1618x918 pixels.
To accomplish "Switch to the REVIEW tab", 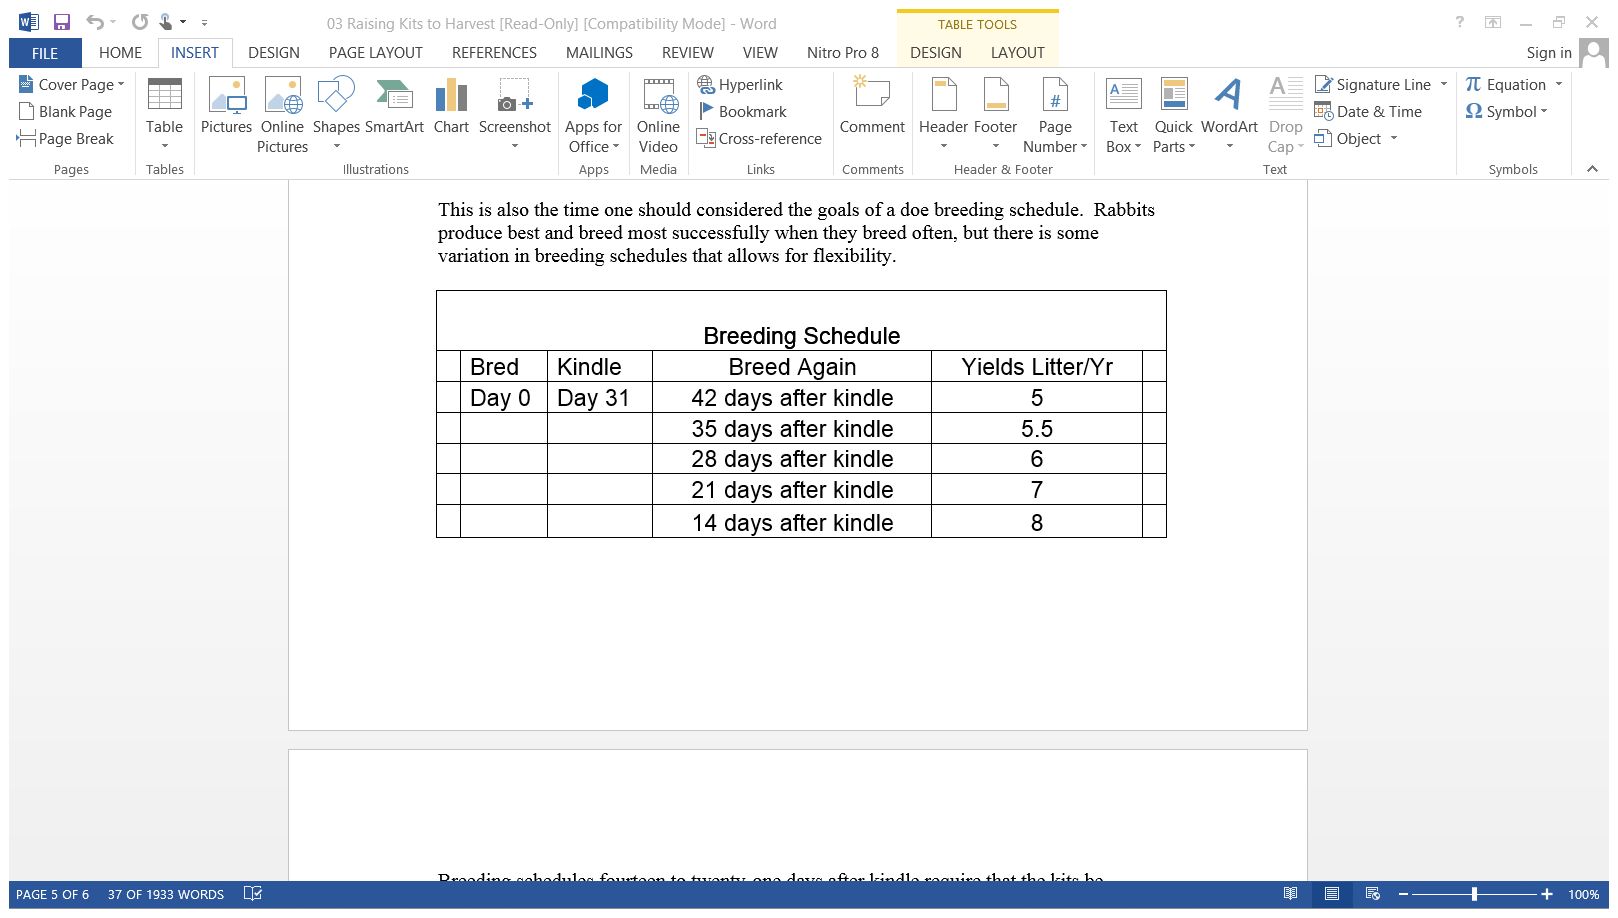I will pyautogui.click(x=687, y=53).
